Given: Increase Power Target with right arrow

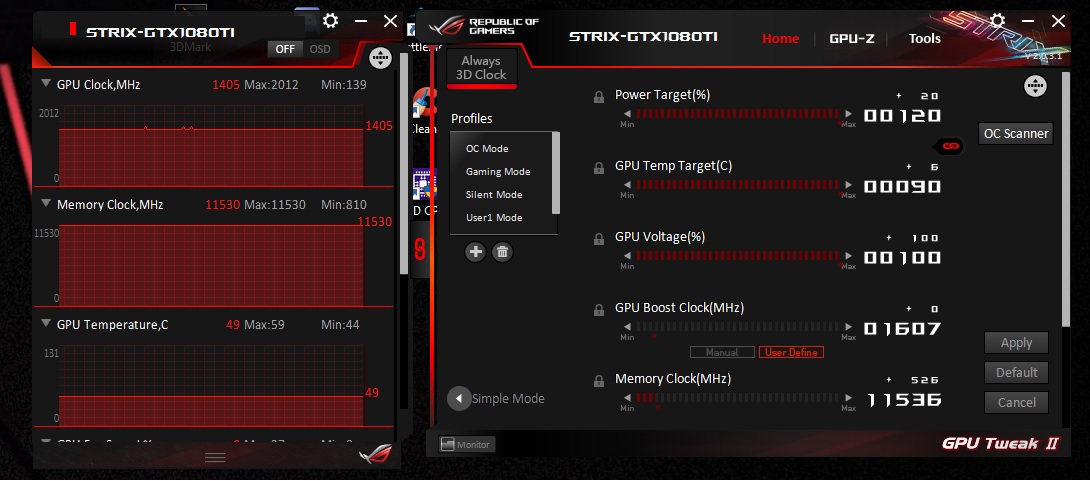Looking at the screenshot, I should [848, 114].
